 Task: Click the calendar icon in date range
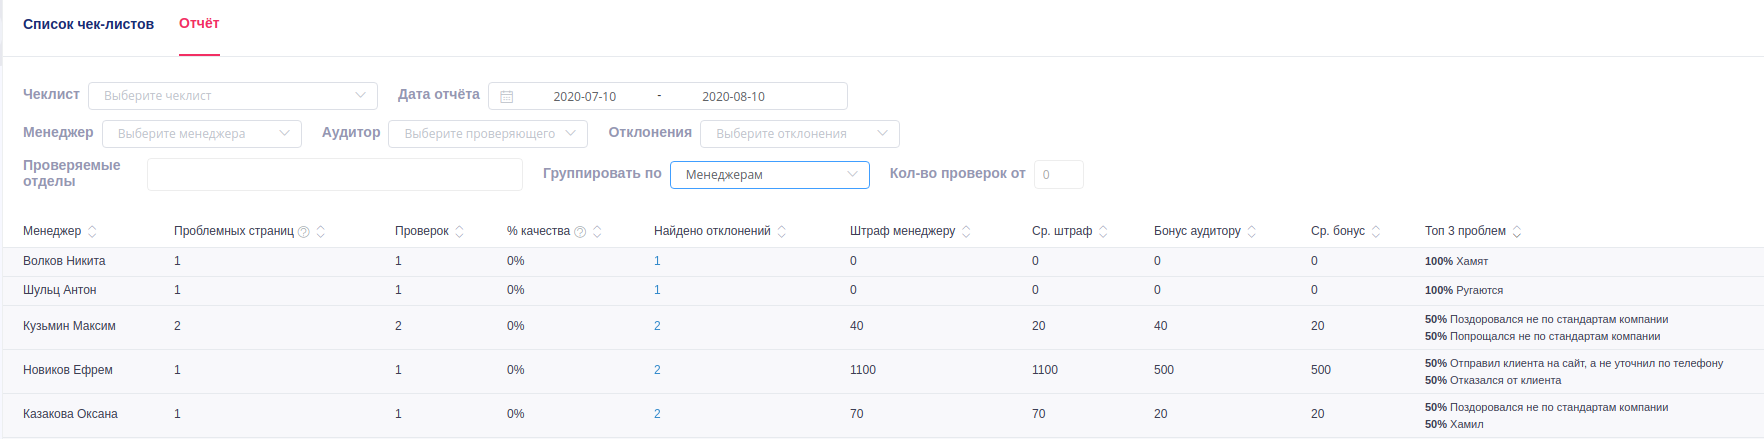507,97
